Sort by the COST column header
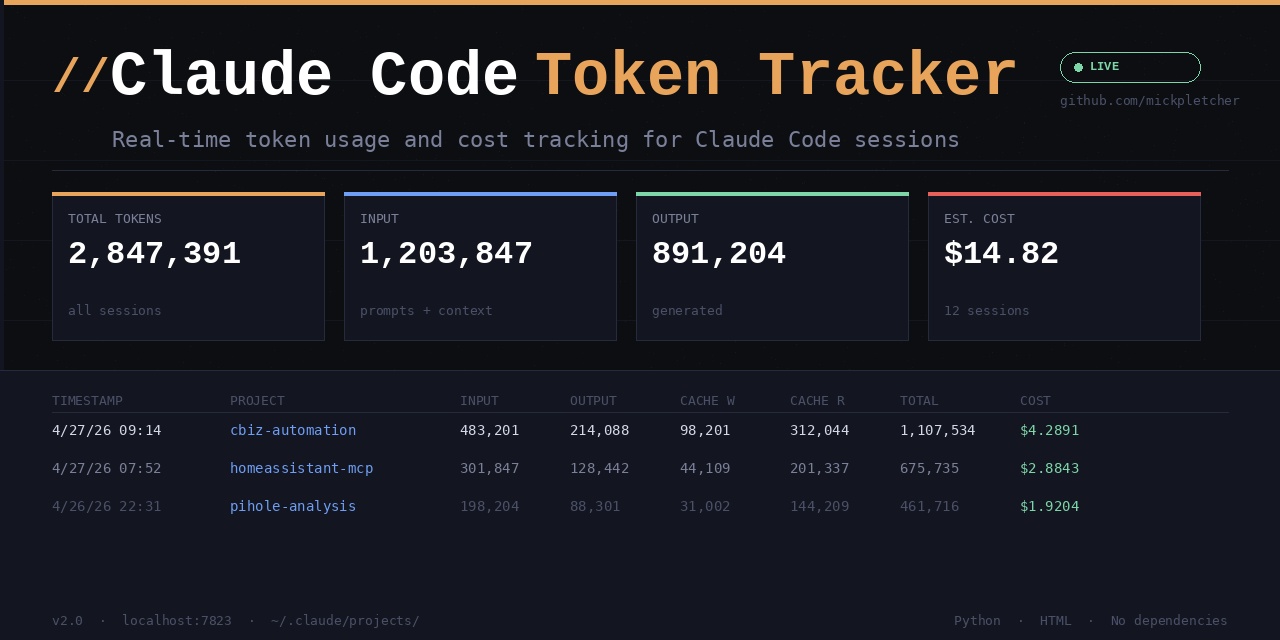1280x640 pixels. point(1035,400)
